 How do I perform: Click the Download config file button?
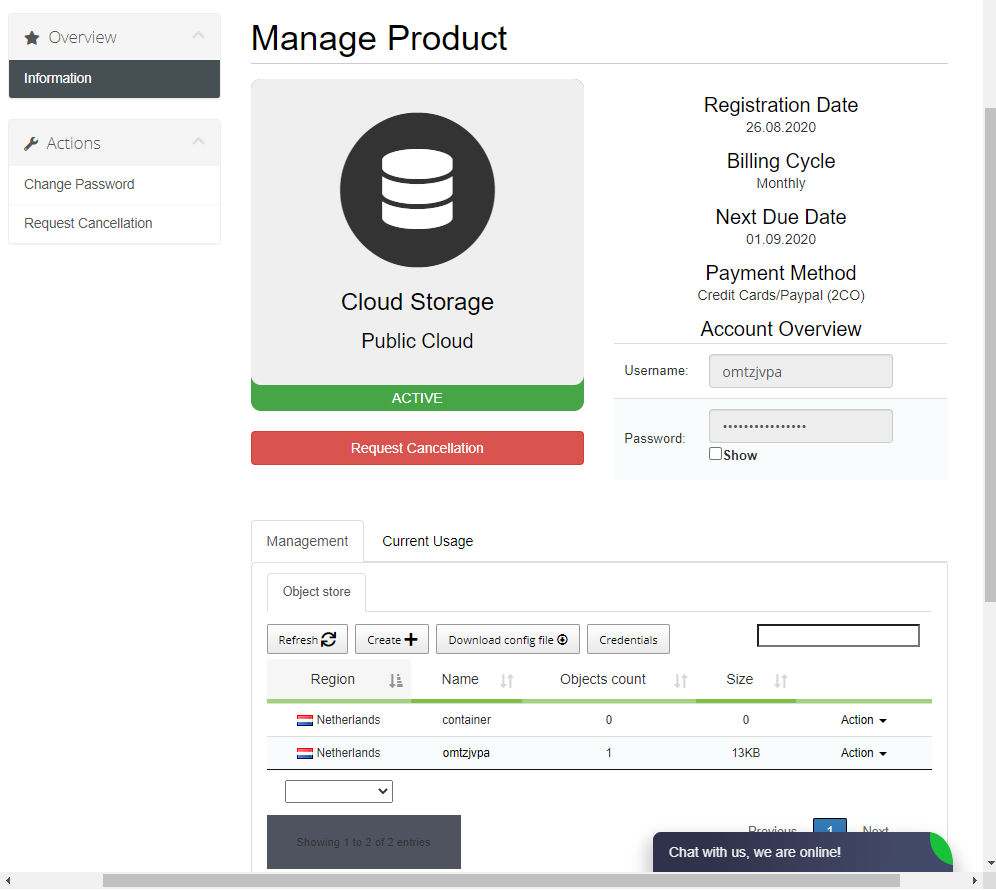click(x=508, y=640)
